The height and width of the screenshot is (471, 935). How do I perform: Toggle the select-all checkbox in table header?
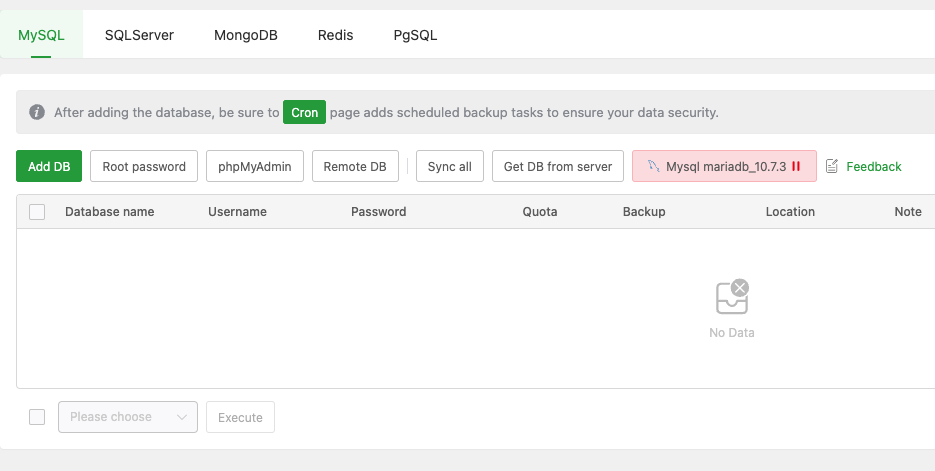point(37,212)
